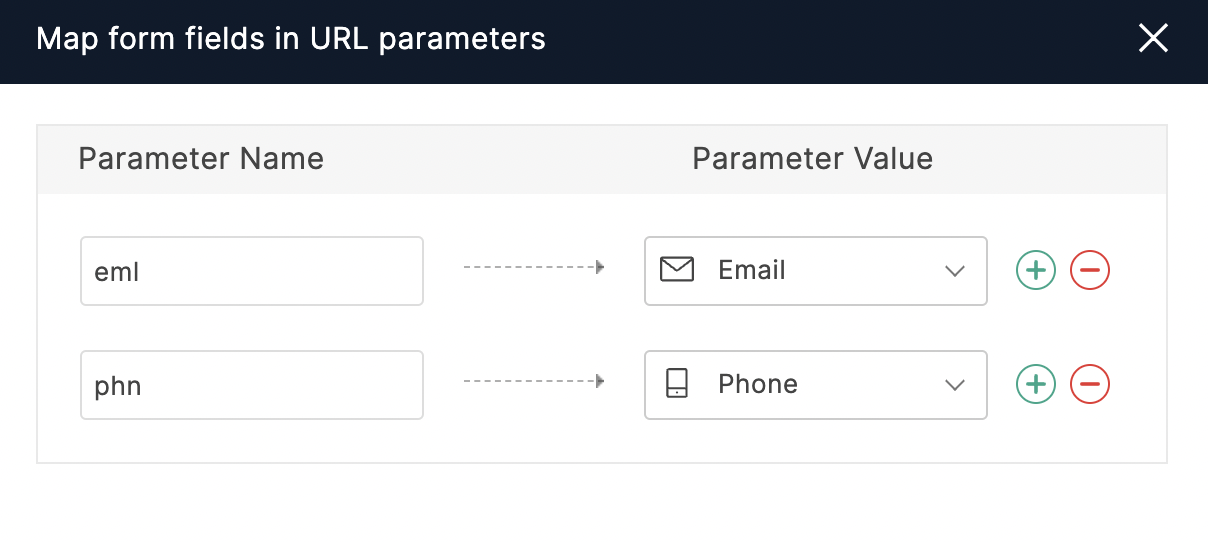
Task: Click the mobile device icon beside Phone
Action: point(677,384)
